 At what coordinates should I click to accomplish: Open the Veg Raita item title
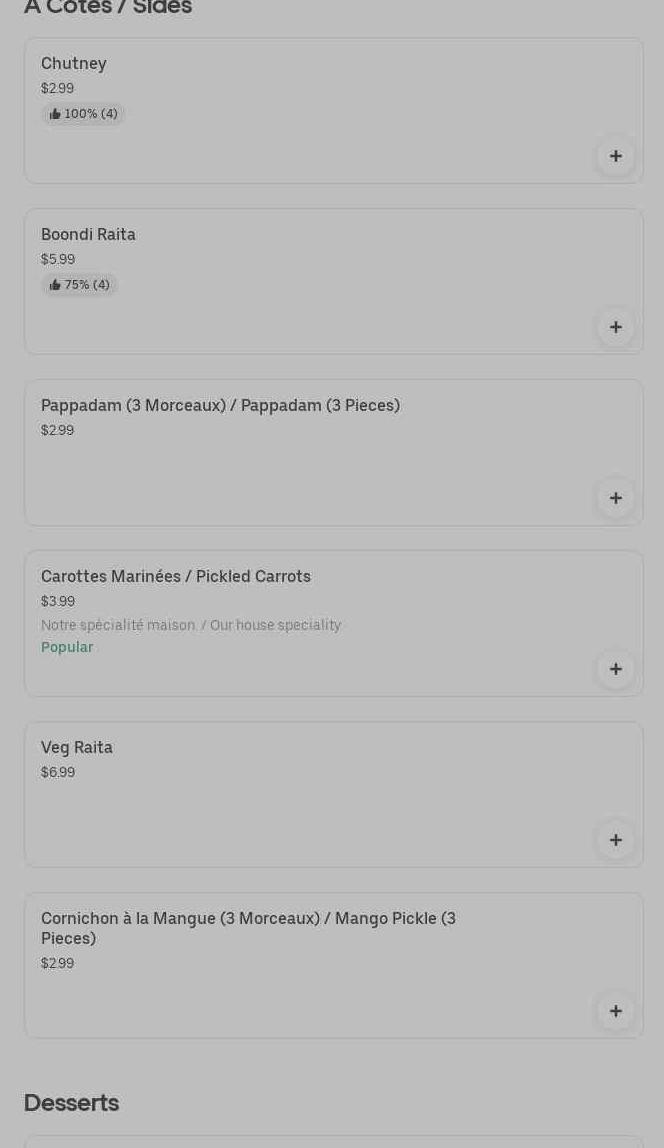(x=77, y=748)
